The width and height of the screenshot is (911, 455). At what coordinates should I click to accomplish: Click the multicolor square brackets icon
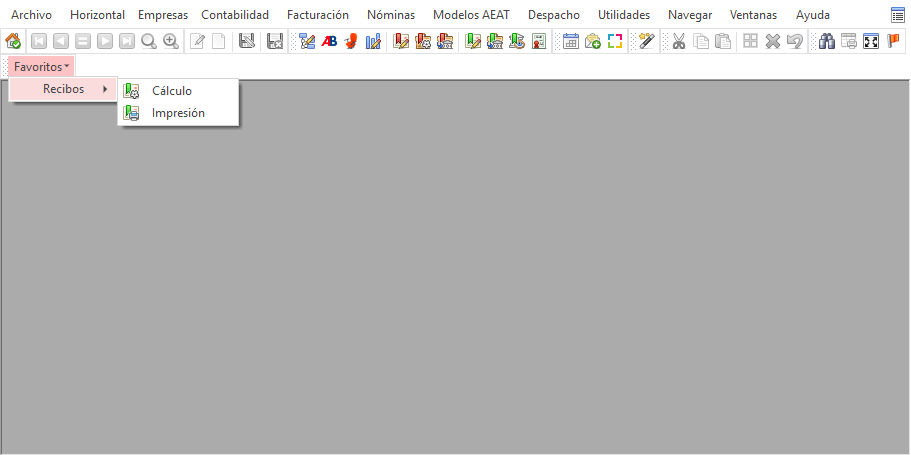point(615,41)
